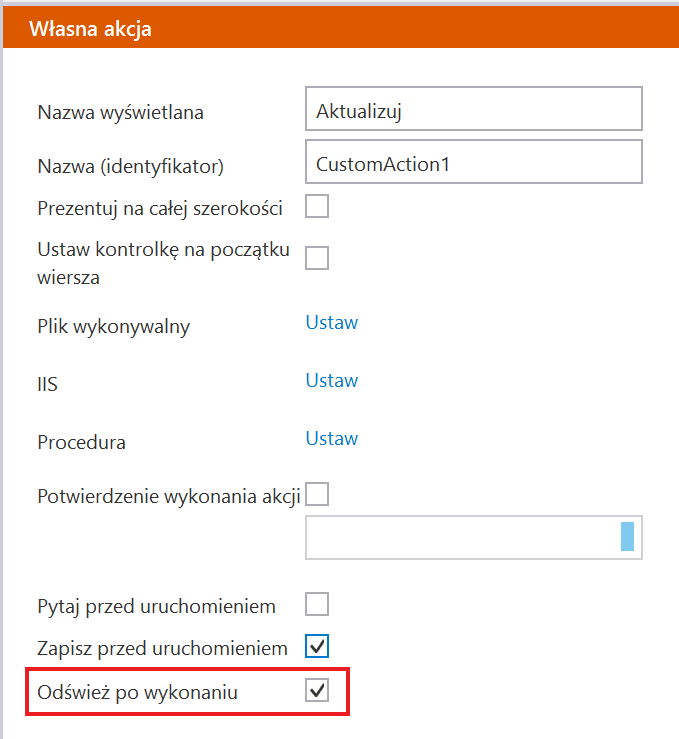Click the Nazwa wyświetlana label text
This screenshot has height=739, width=679.
tap(120, 112)
